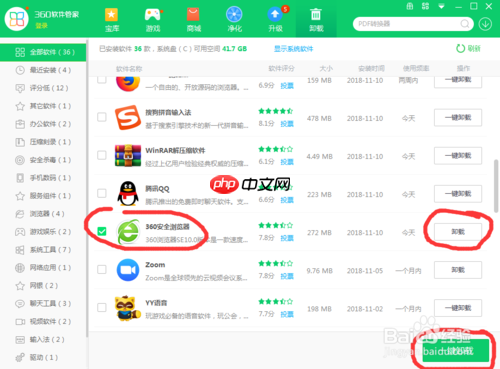The width and height of the screenshot is (500, 369).
Task: Click 一键卸载 for YY语音
Action: 458,308
